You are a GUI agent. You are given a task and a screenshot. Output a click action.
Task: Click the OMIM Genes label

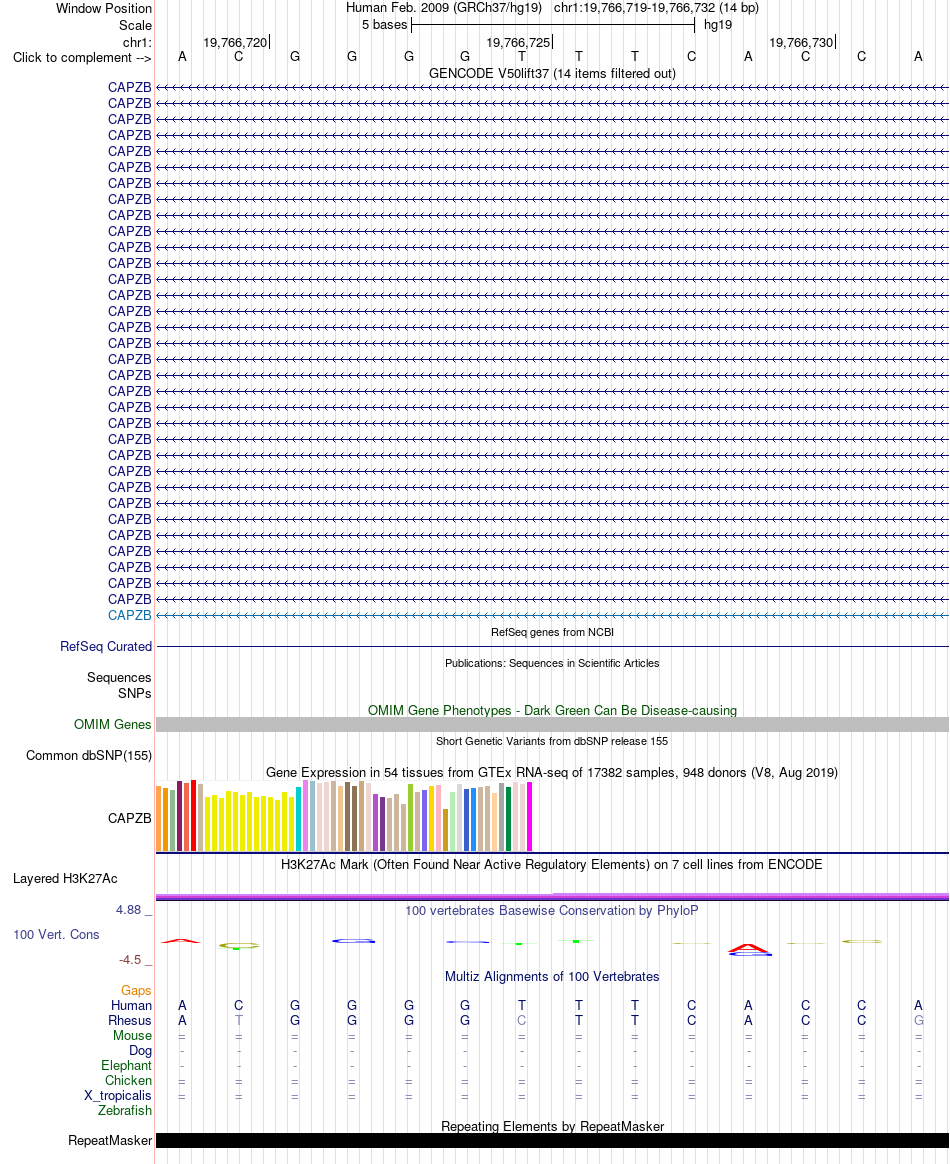pos(113,725)
